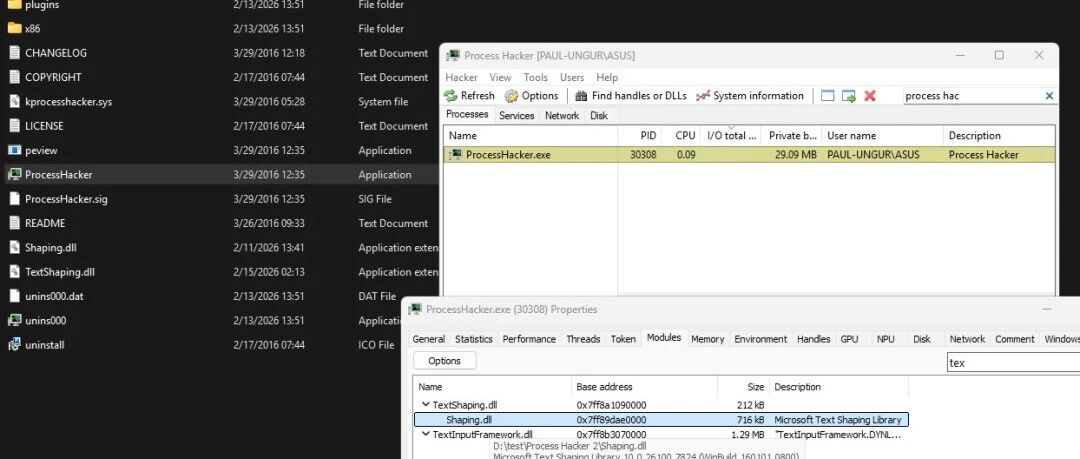
Task: Select the peview application icon
Action: pos(14,150)
